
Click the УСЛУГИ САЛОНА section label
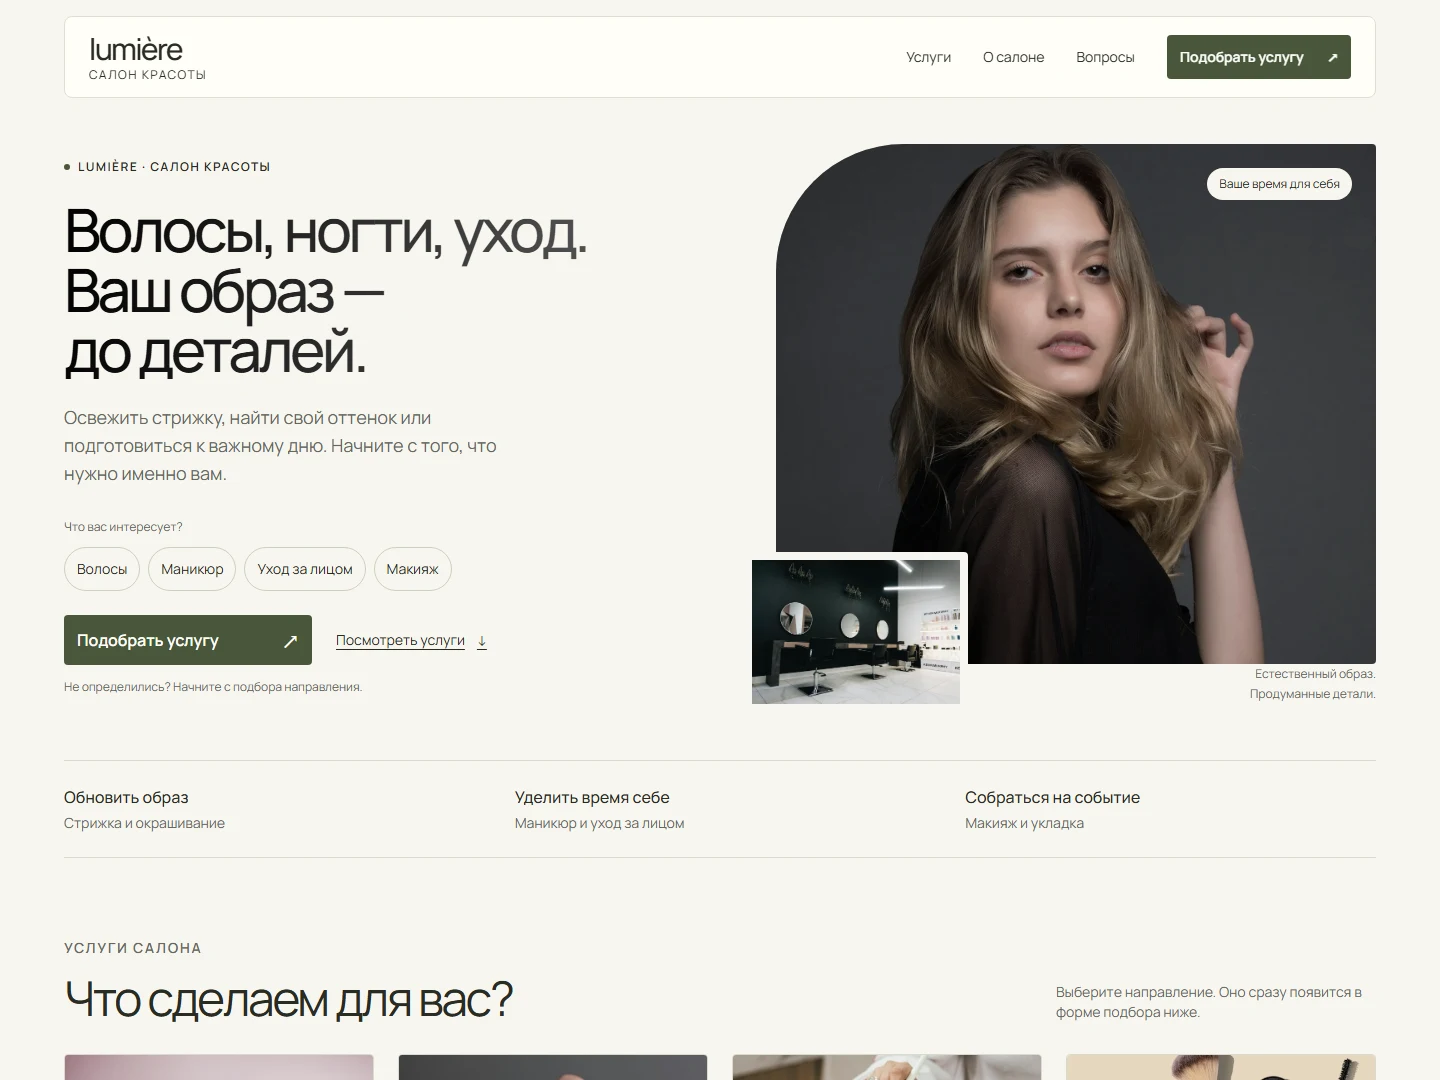pos(133,948)
